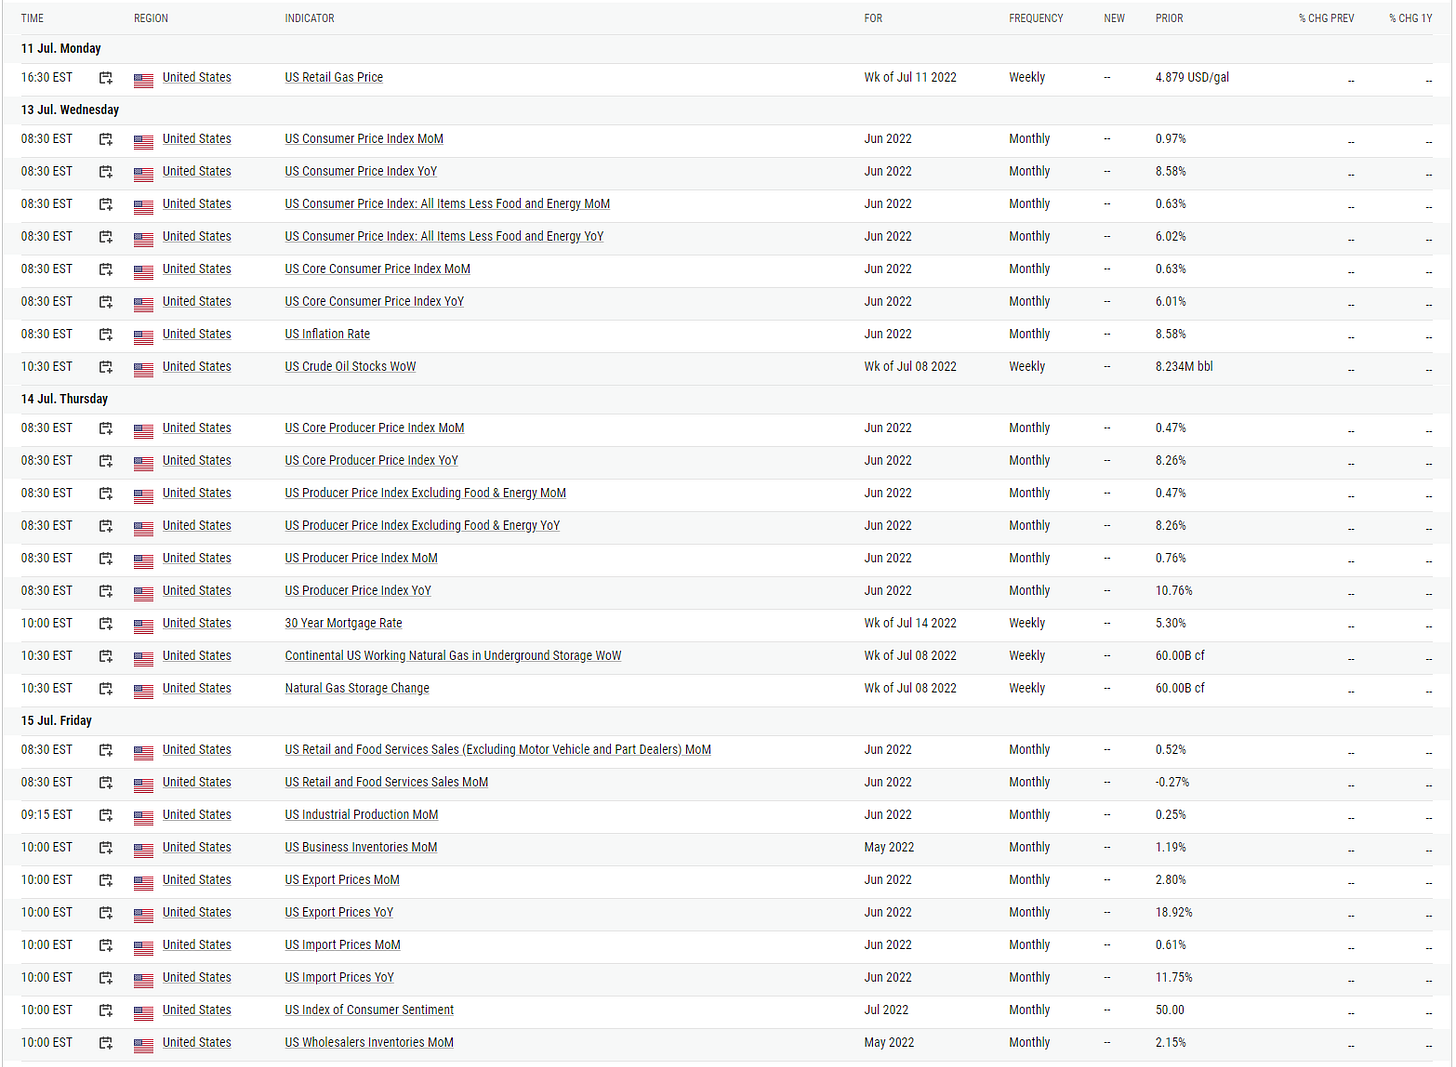Open Retail Sales Excluding Motor Vehicle Dealers MoM link

click(x=498, y=749)
